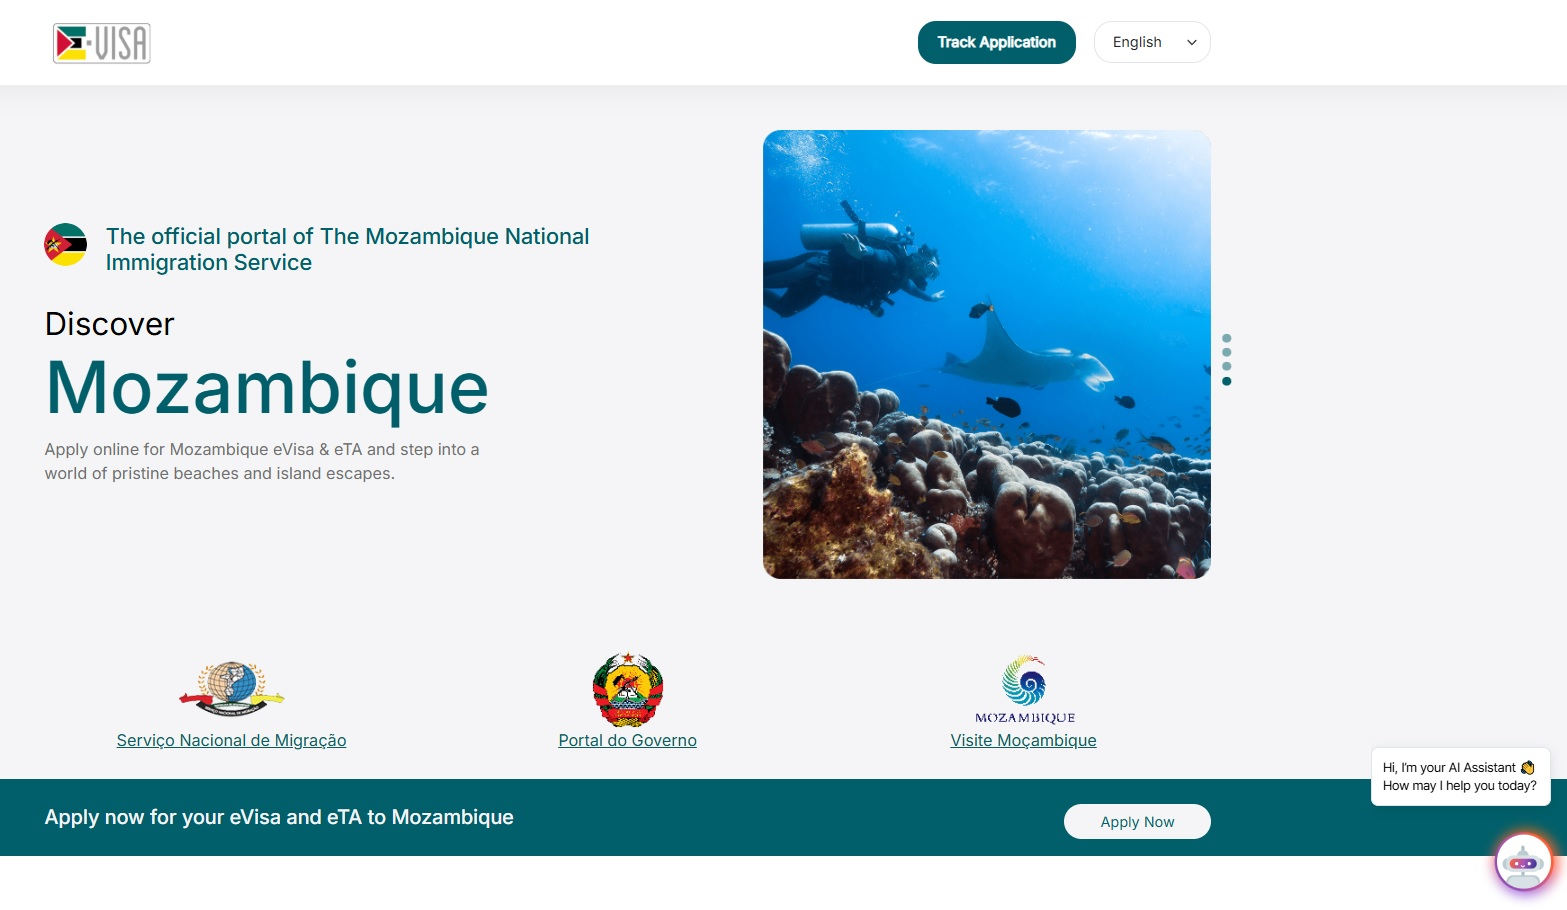This screenshot has width=1567, height=910.
Task: Select the first carousel dot indicator
Action: [x=1227, y=338]
